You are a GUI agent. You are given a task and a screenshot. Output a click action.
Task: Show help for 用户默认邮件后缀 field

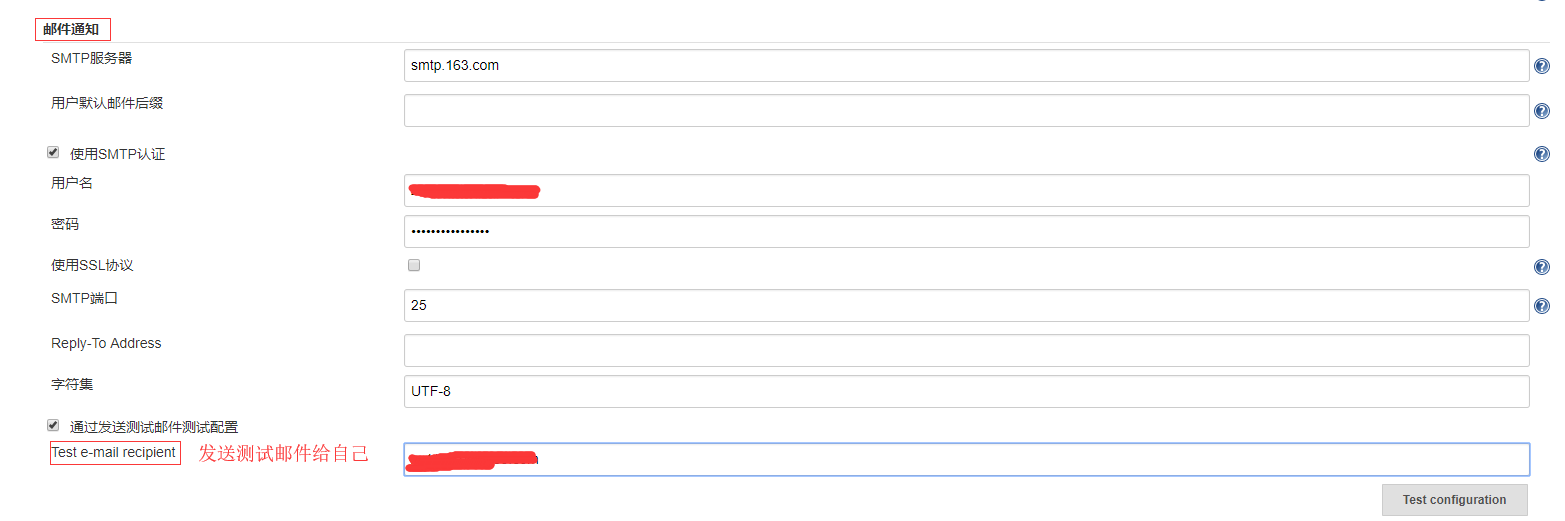[x=1541, y=111]
